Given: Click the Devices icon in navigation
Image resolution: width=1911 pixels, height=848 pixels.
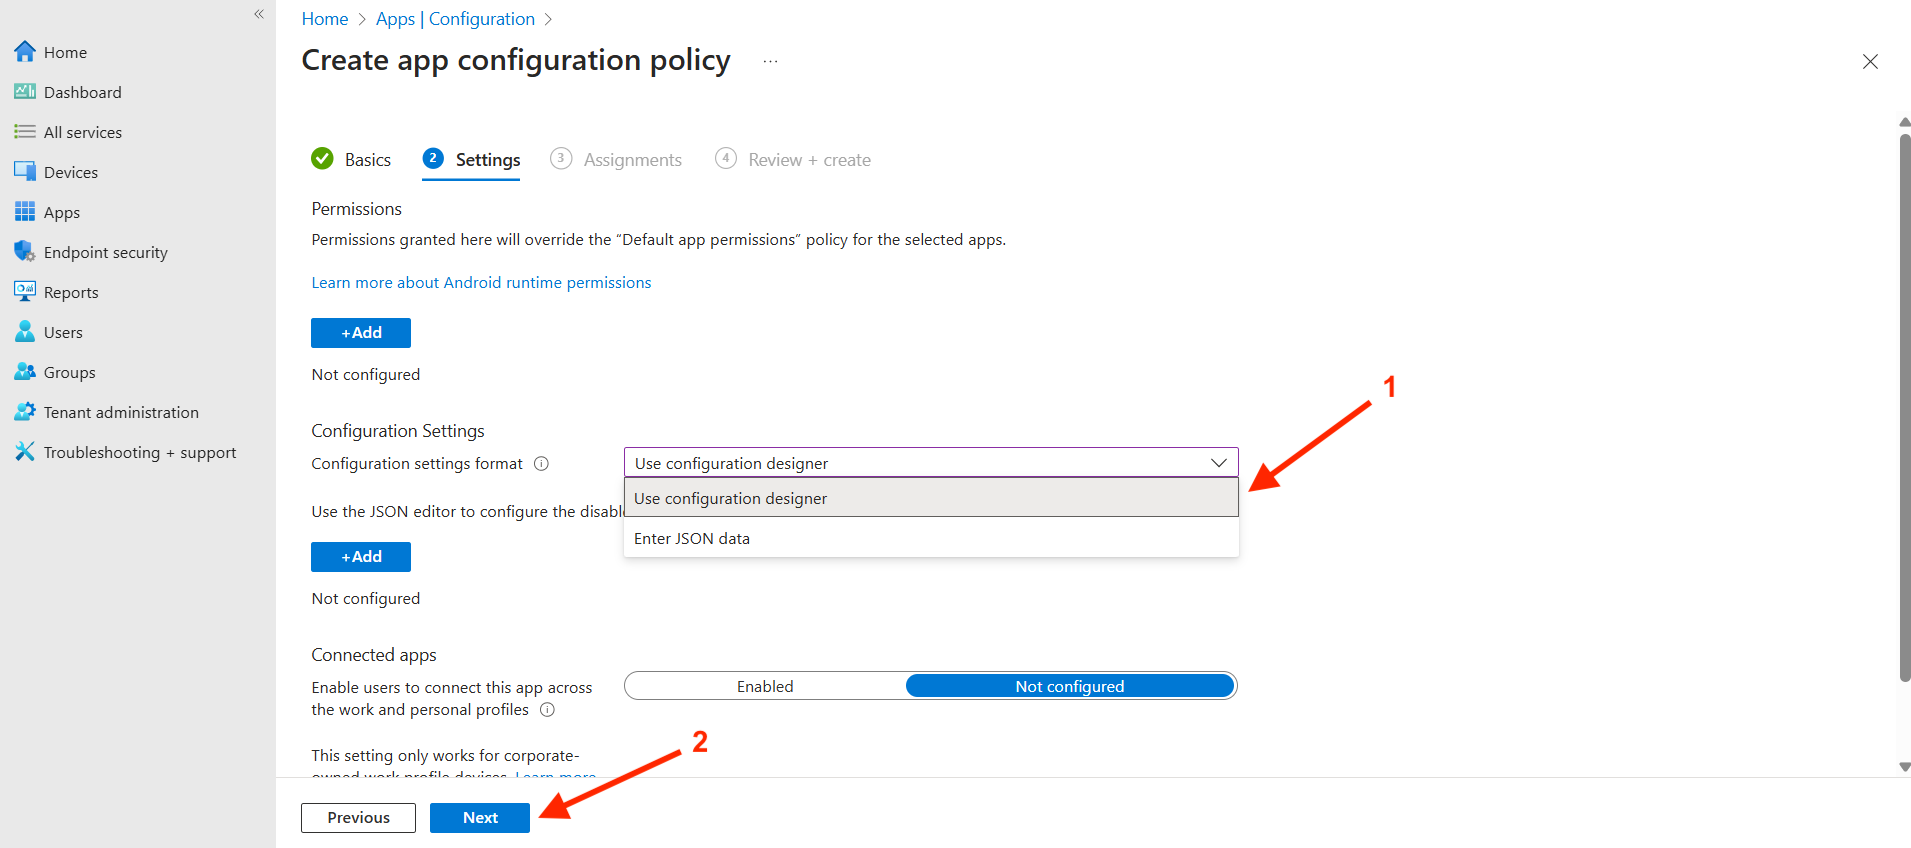Looking at the screenshot, I should pyautogui.click(x=25, y=172).
